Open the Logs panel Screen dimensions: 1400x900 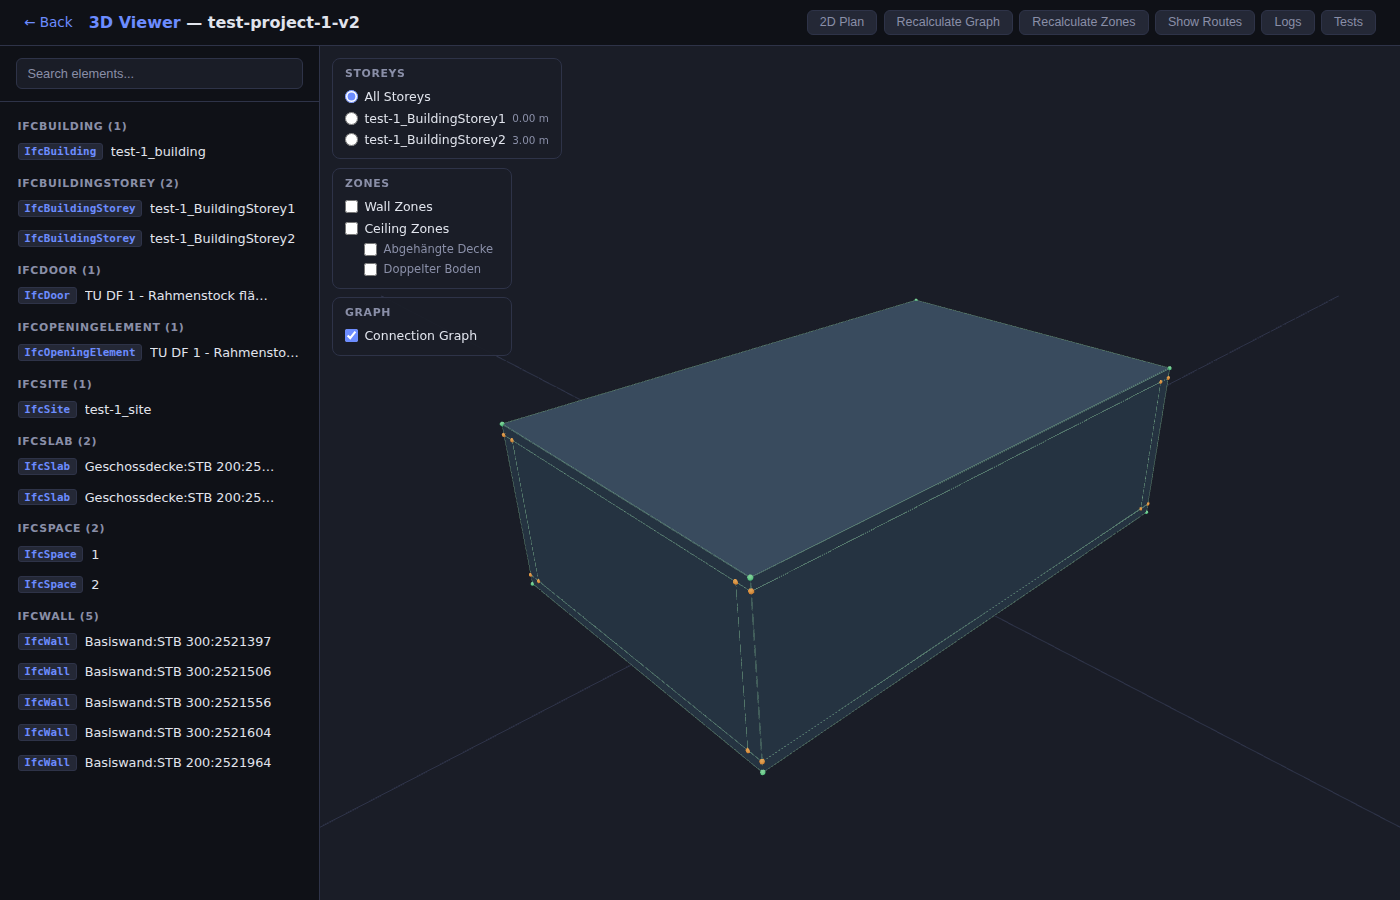click(x=1287, y=22)
